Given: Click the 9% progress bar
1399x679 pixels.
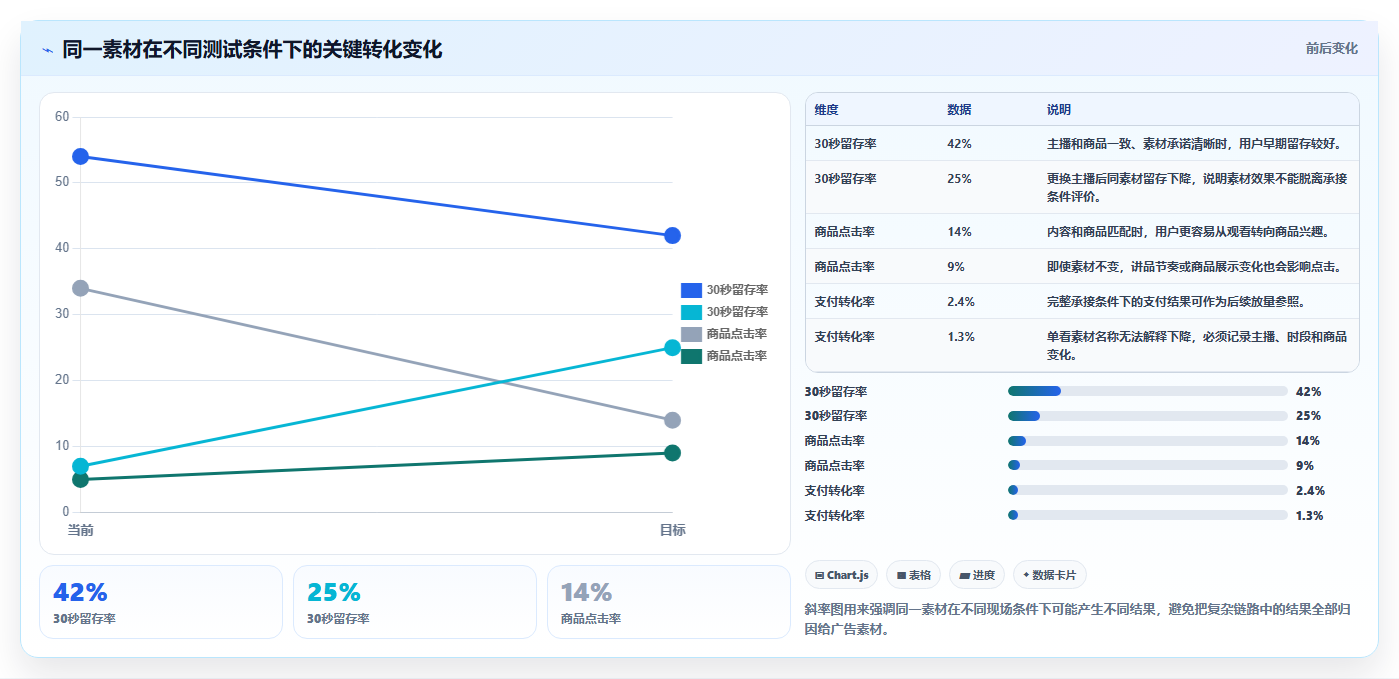Looking at the screenshot, I should pyautogui.click(x=1148, y=465).
